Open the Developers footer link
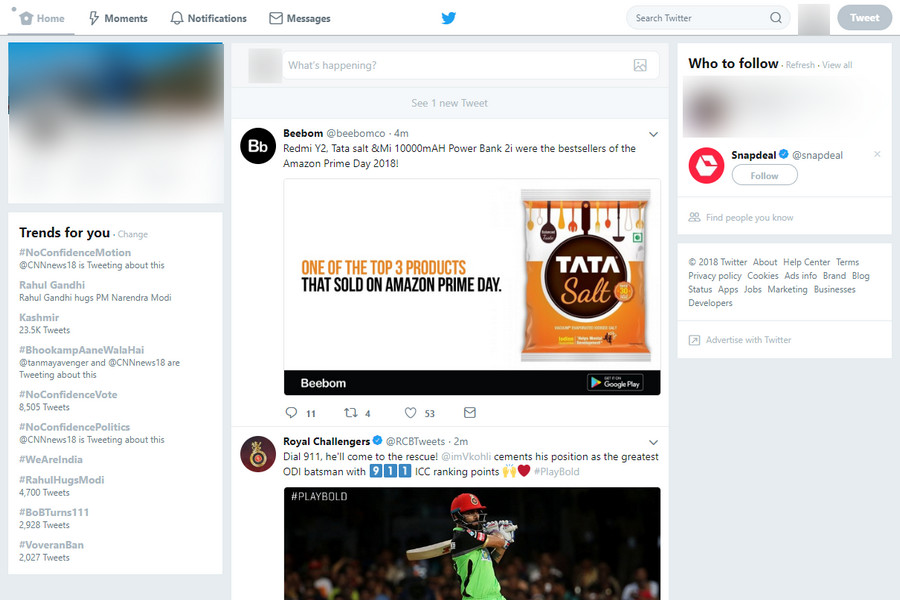This screenshot has height=600, width=900. (x=710, y=303)
